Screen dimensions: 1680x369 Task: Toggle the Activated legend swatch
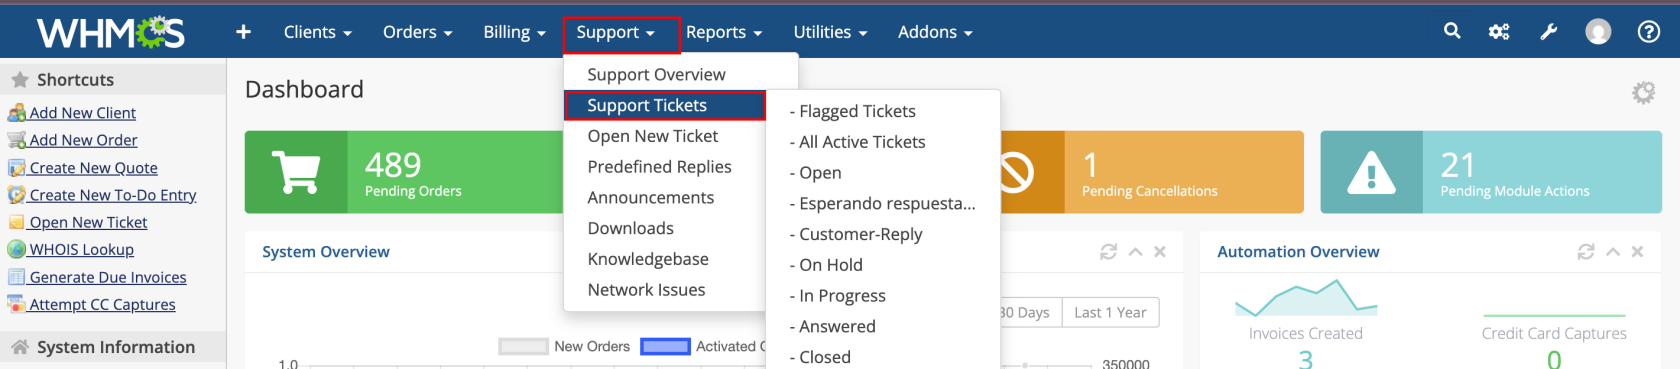pos(665,346)
